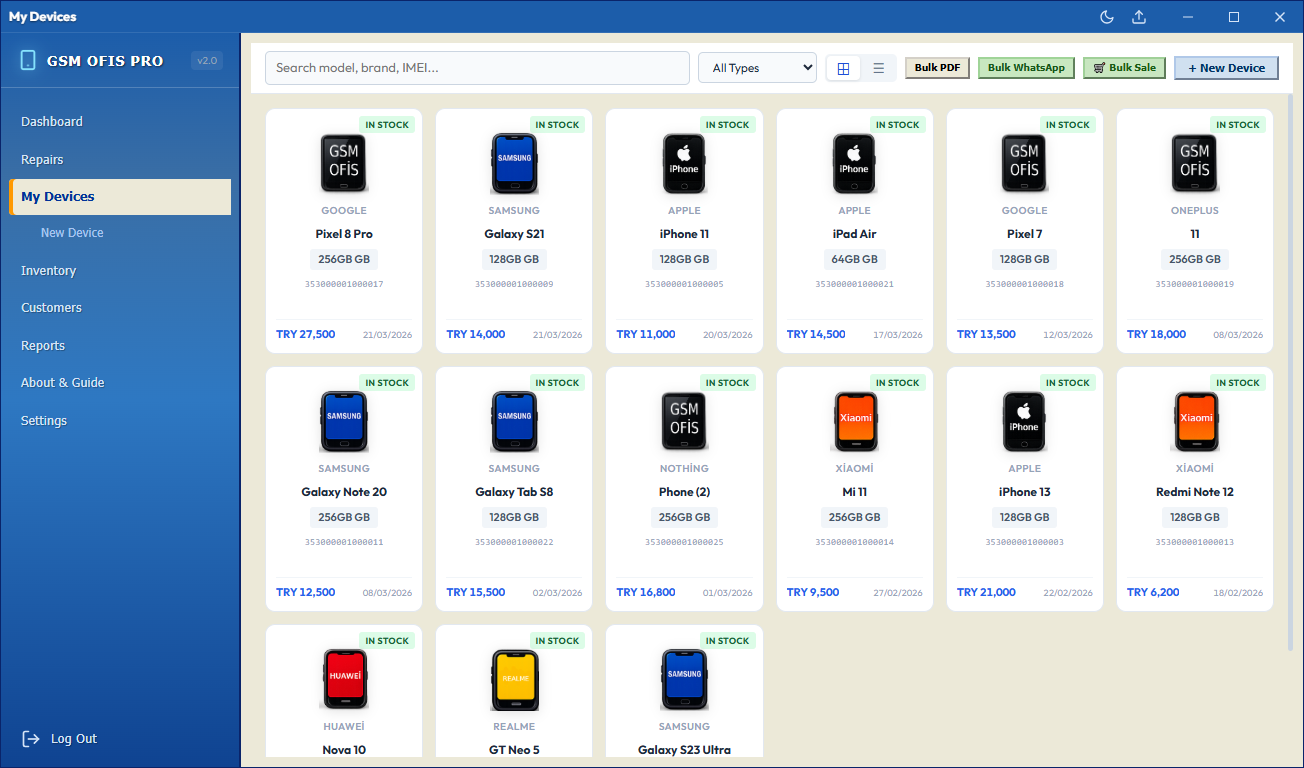Click the TRY 21,000 price on iPhone 13
1304x768 pixels.
(x=986, y=592)
